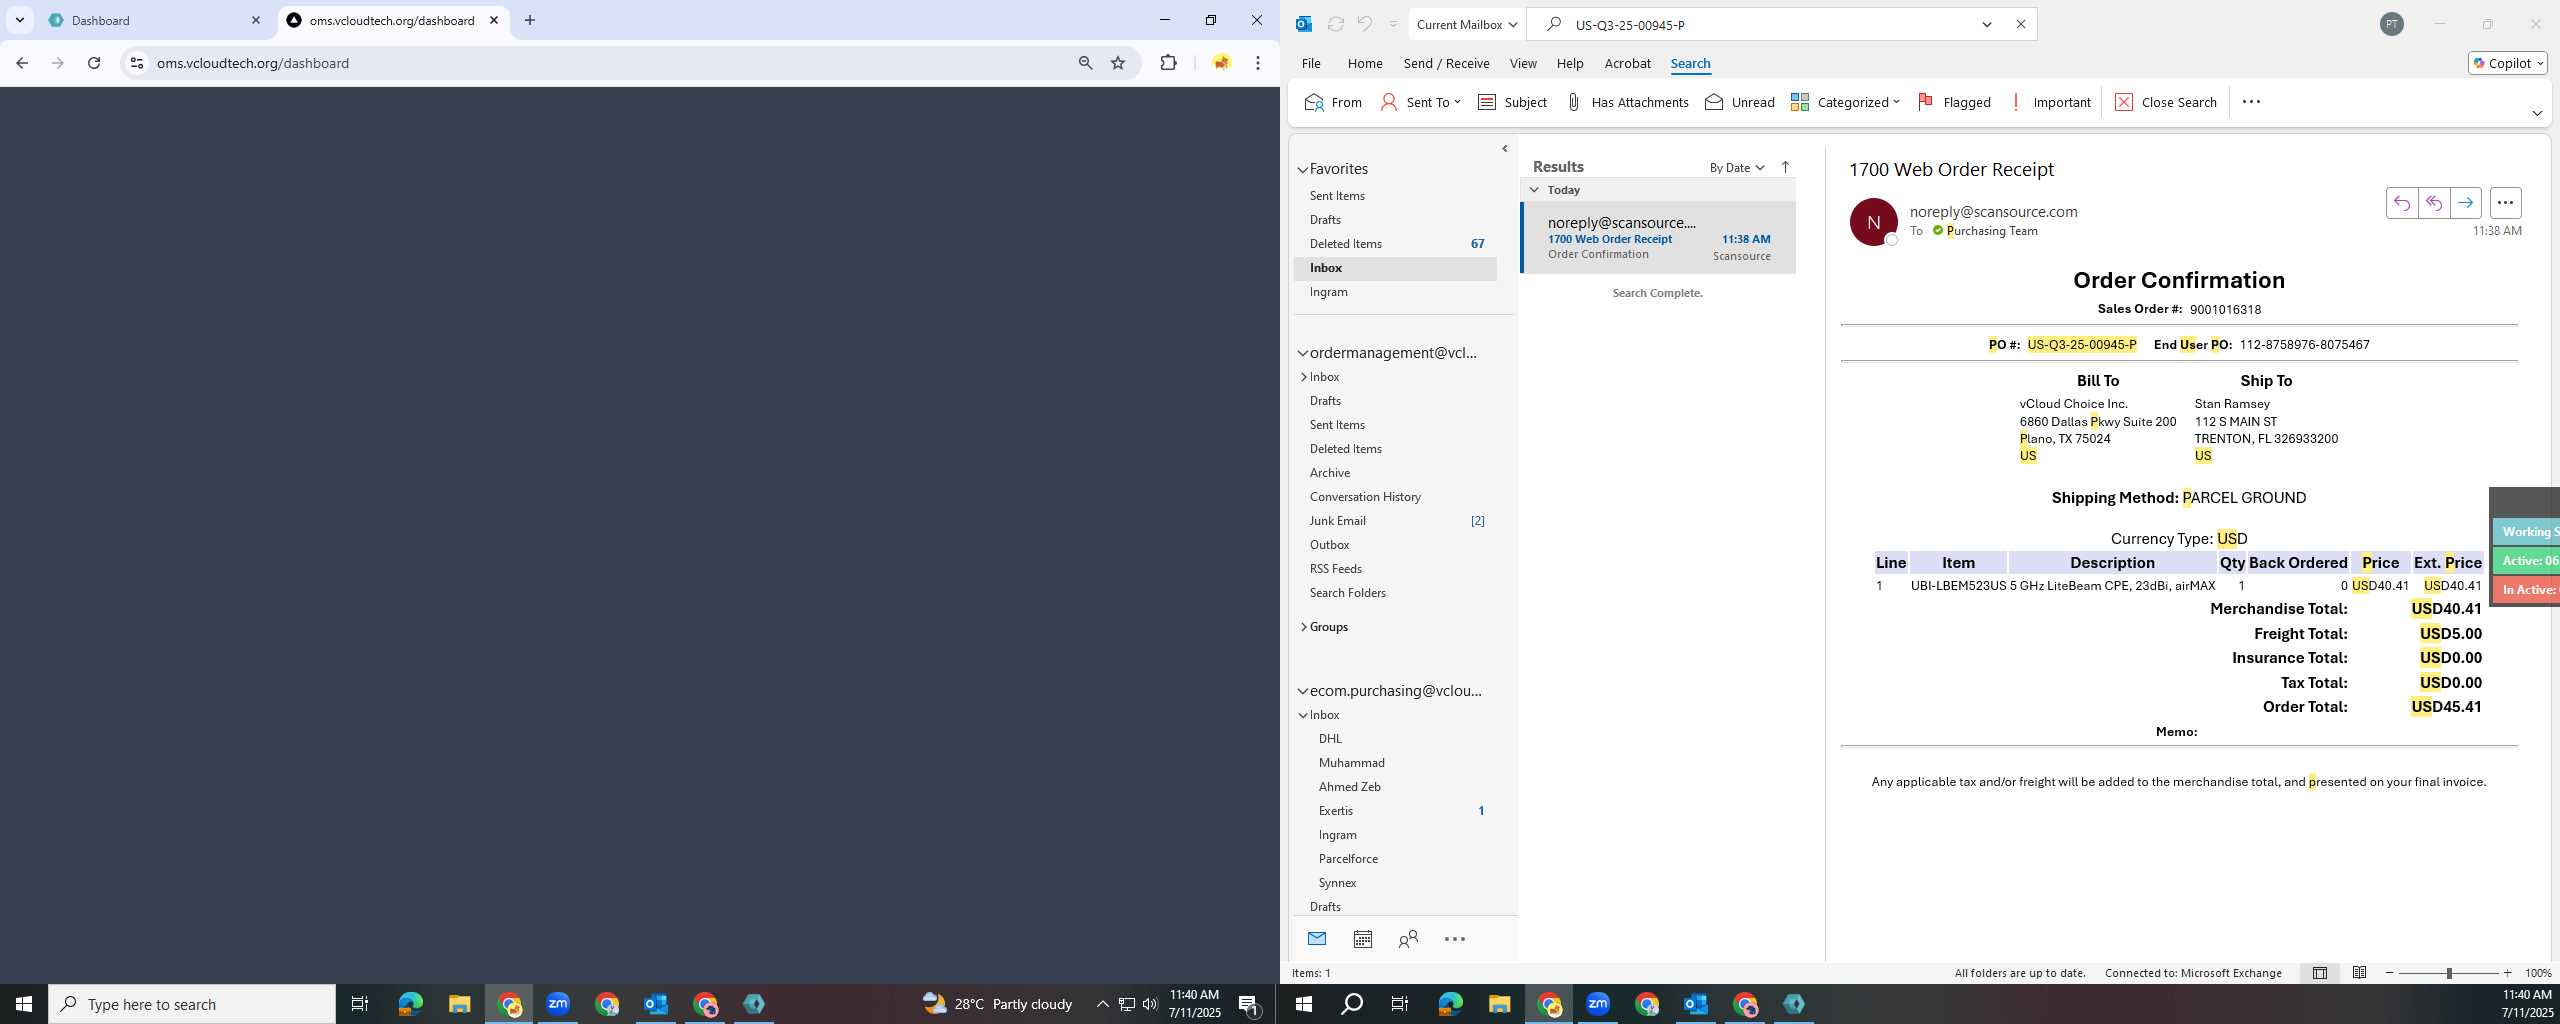This screenshot has height=1024, width=2560.
Task: Collapse ecom.purchasing account tree
Action: [x=1303, y=691]
